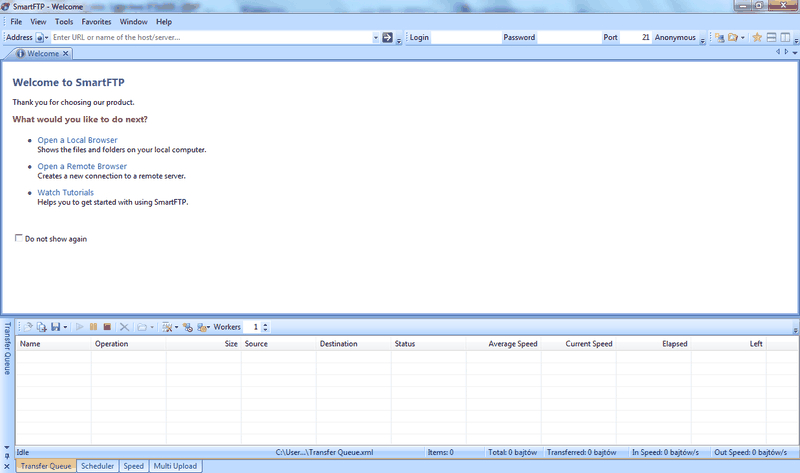The height and width of the screenshot is (473, 800).
Task: Pause the transfer queue
Action: point(93,327)
